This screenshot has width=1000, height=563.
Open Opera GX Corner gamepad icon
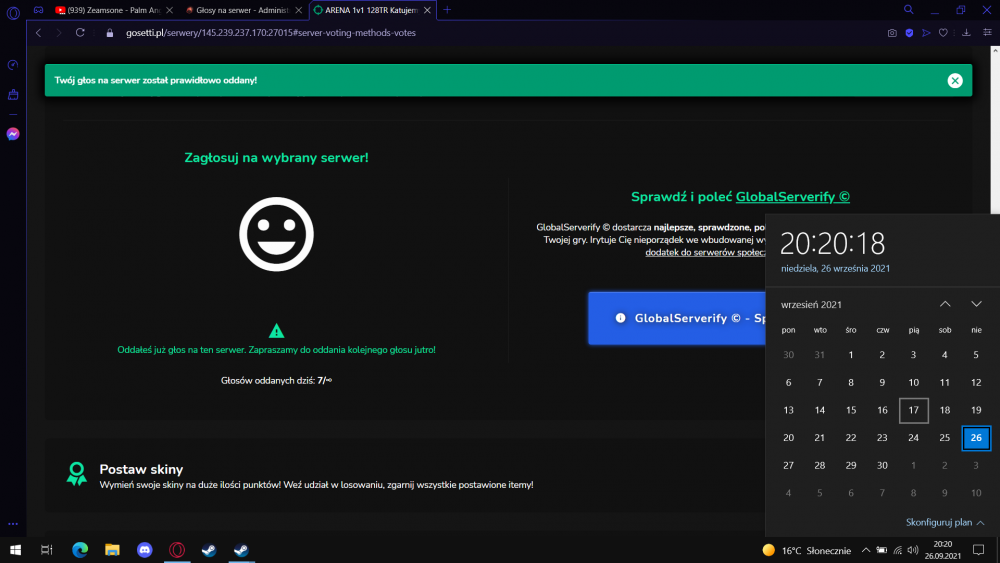coord(39,10)
